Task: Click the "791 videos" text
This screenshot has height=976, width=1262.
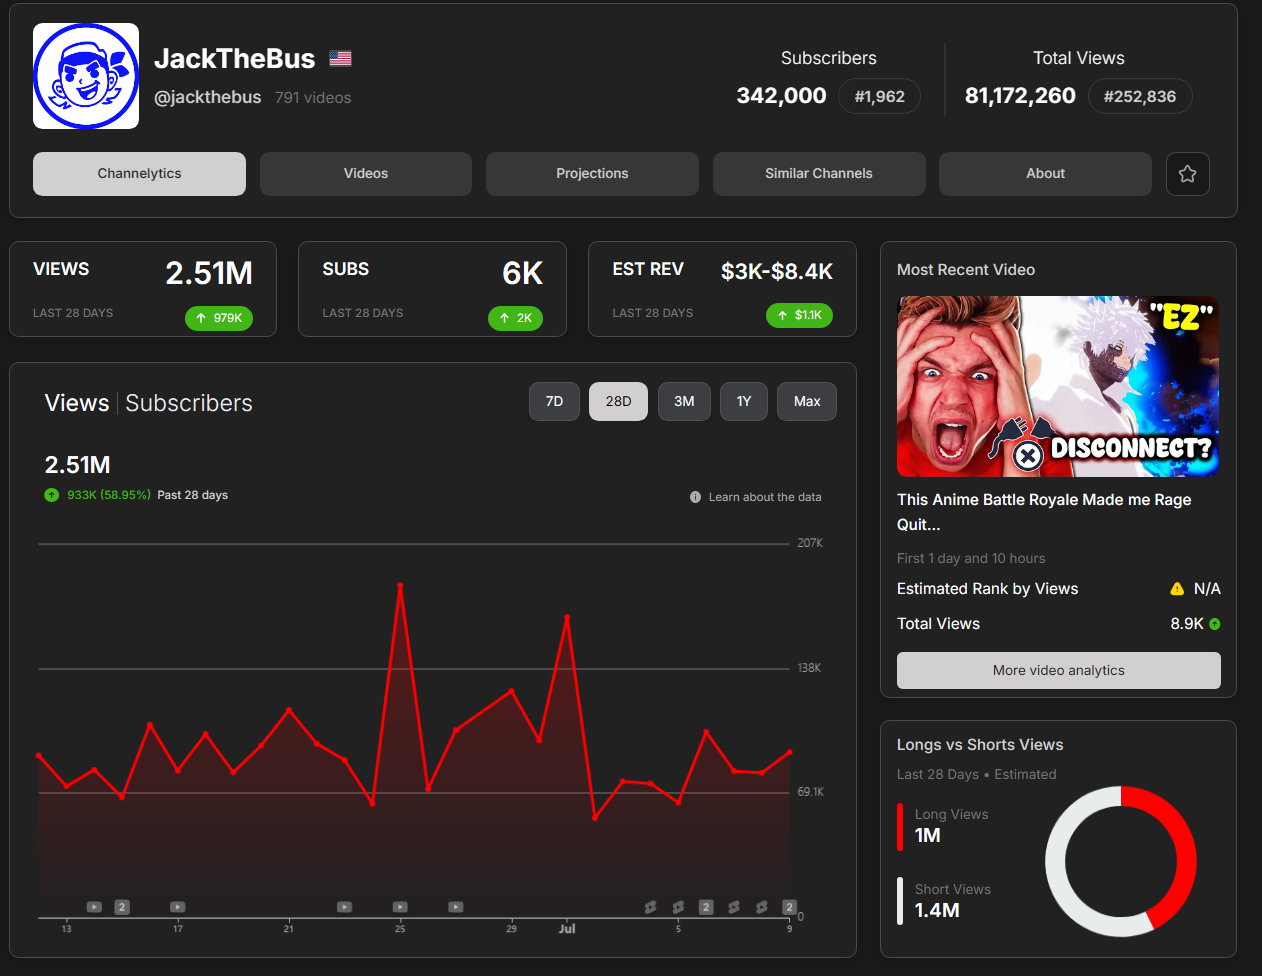Action: 313,98
